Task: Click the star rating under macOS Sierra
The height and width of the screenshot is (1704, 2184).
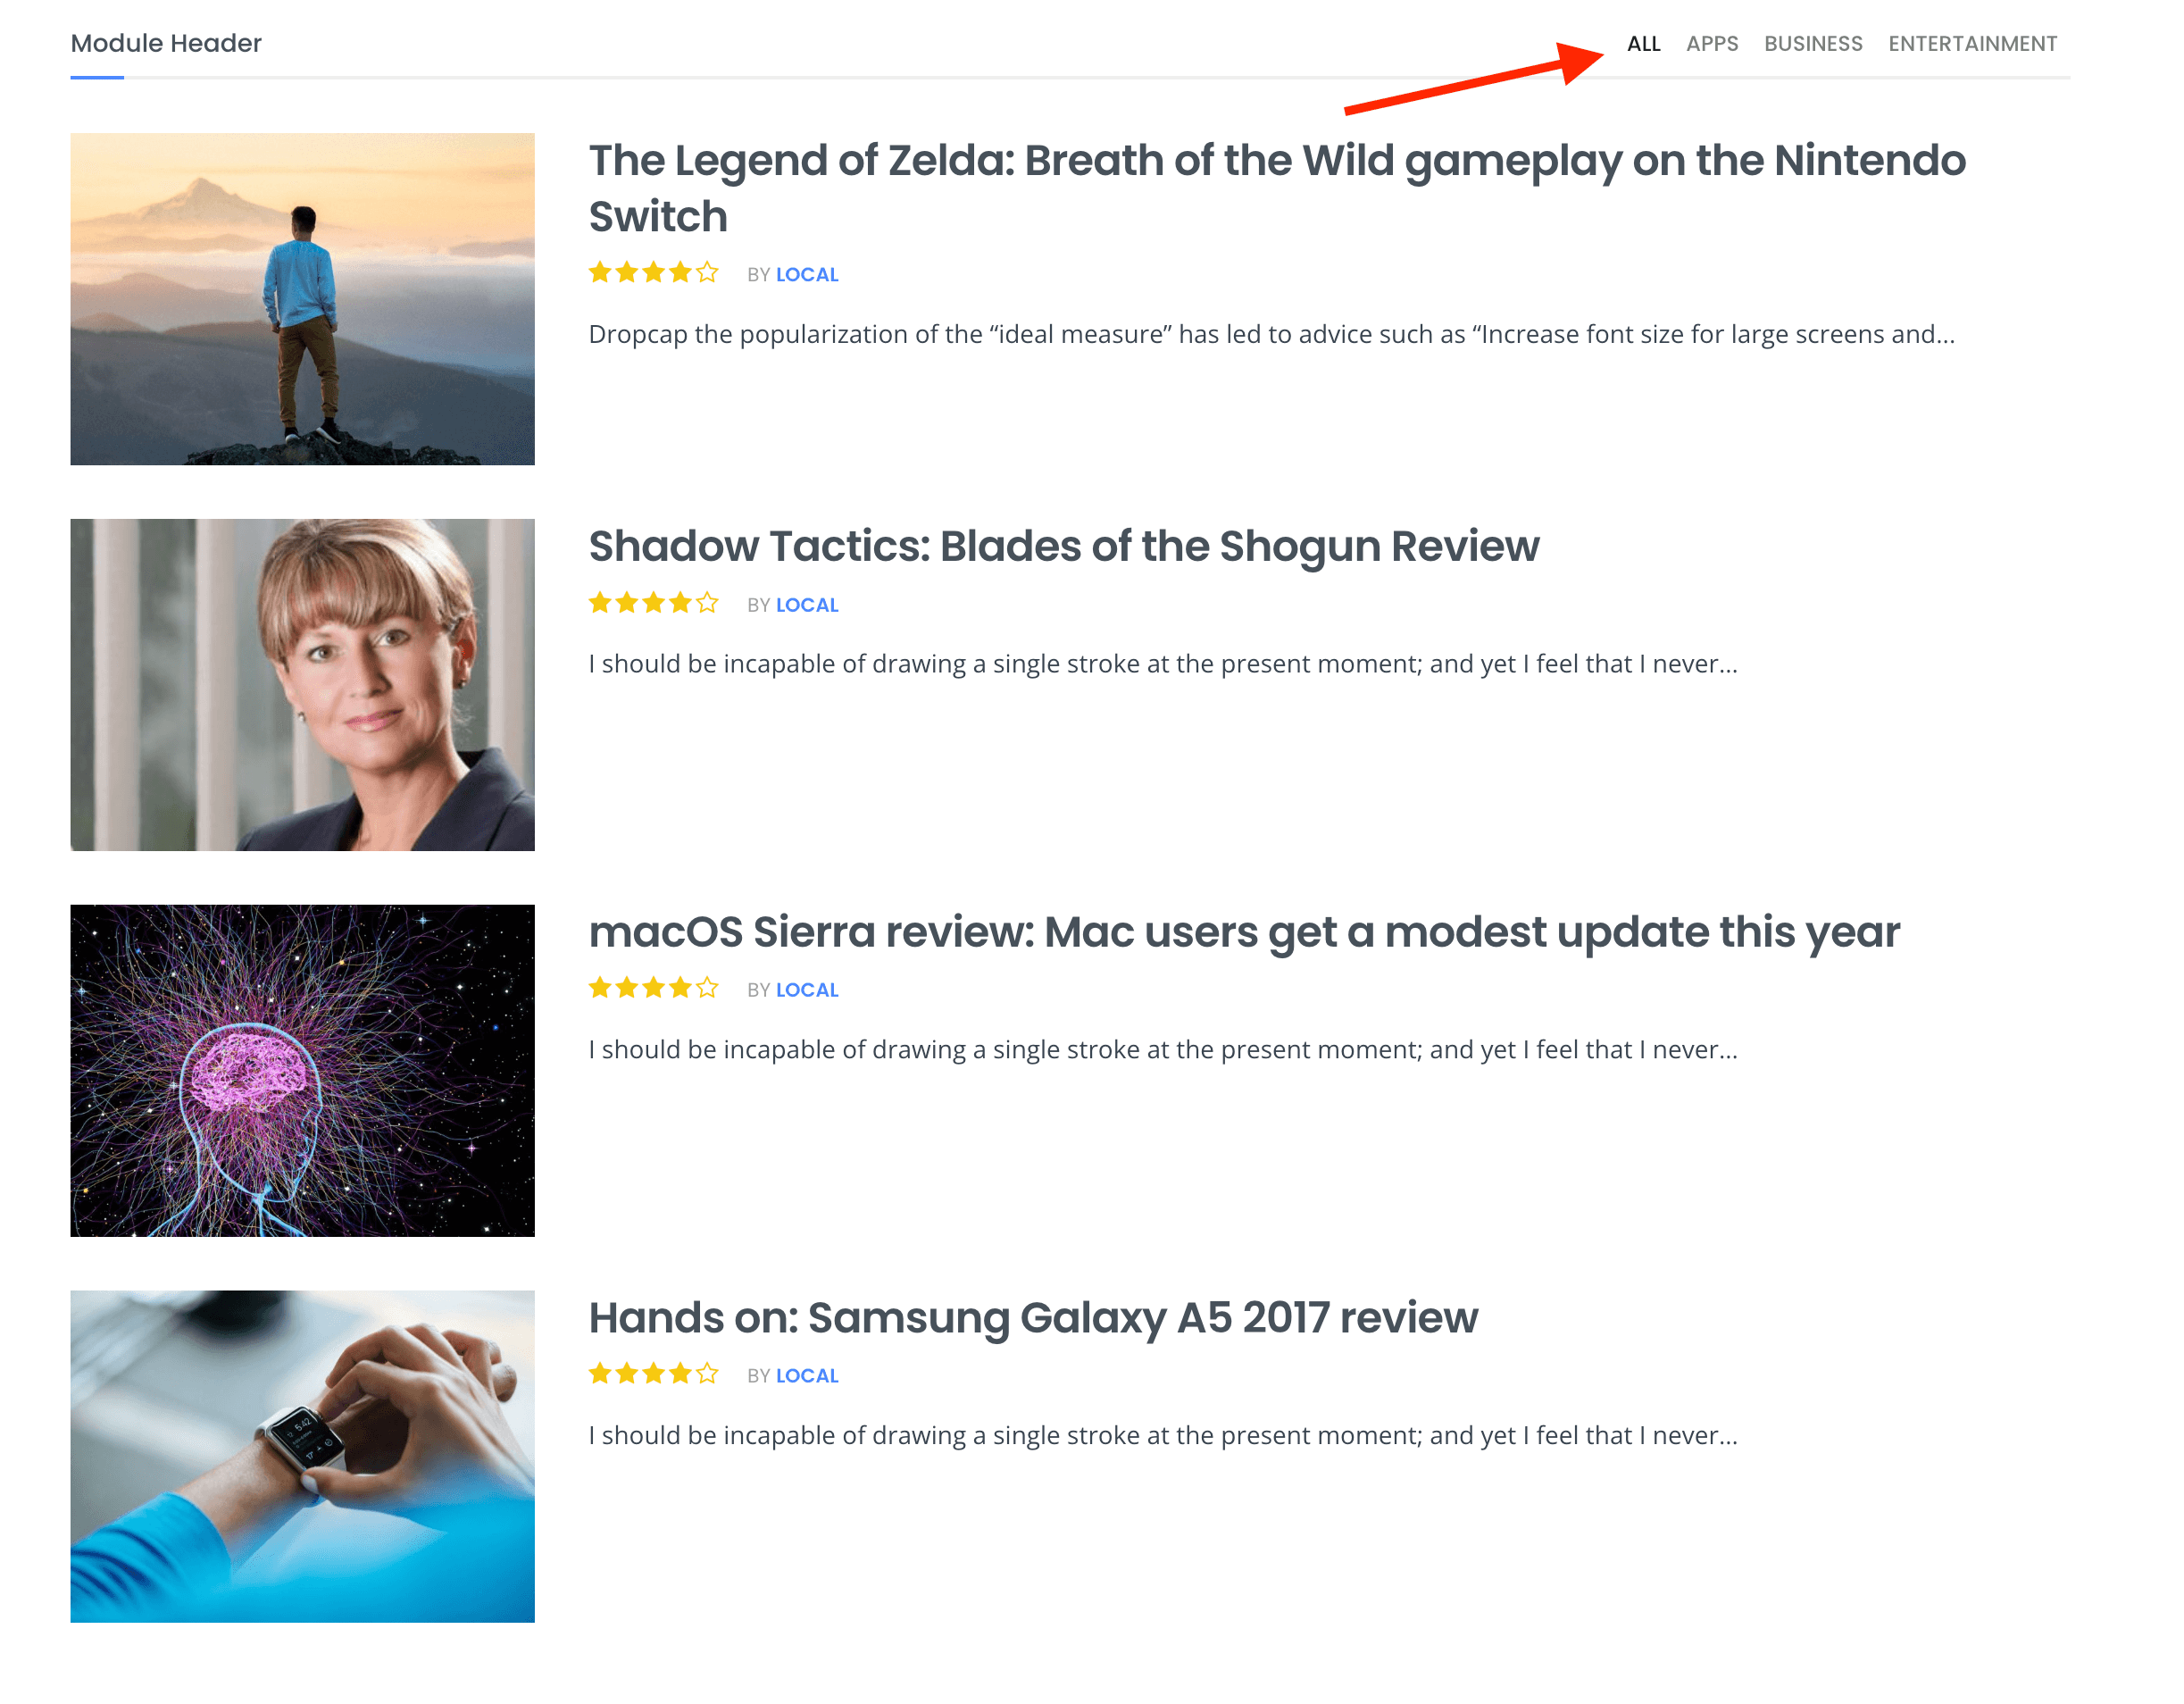Action: [x=653, y=988]
